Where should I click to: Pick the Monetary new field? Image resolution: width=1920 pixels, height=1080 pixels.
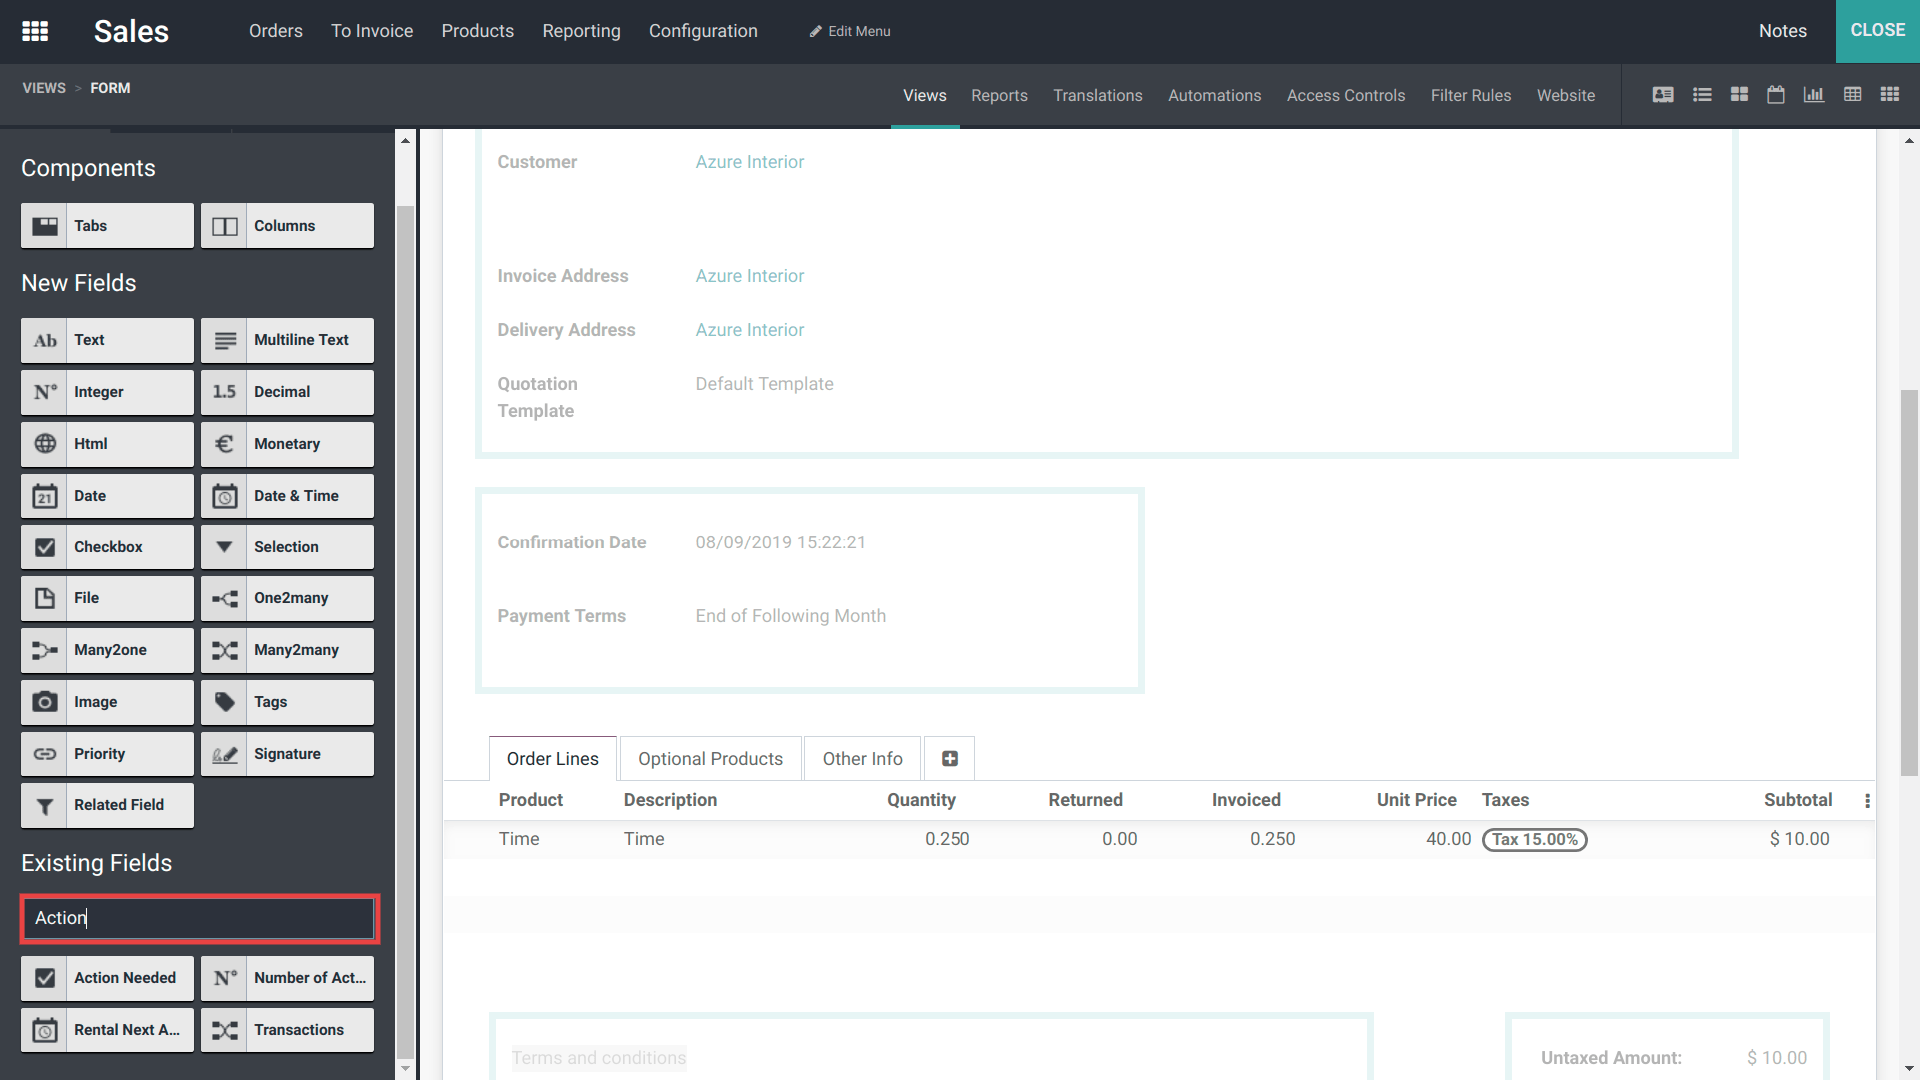coord(287,444)
